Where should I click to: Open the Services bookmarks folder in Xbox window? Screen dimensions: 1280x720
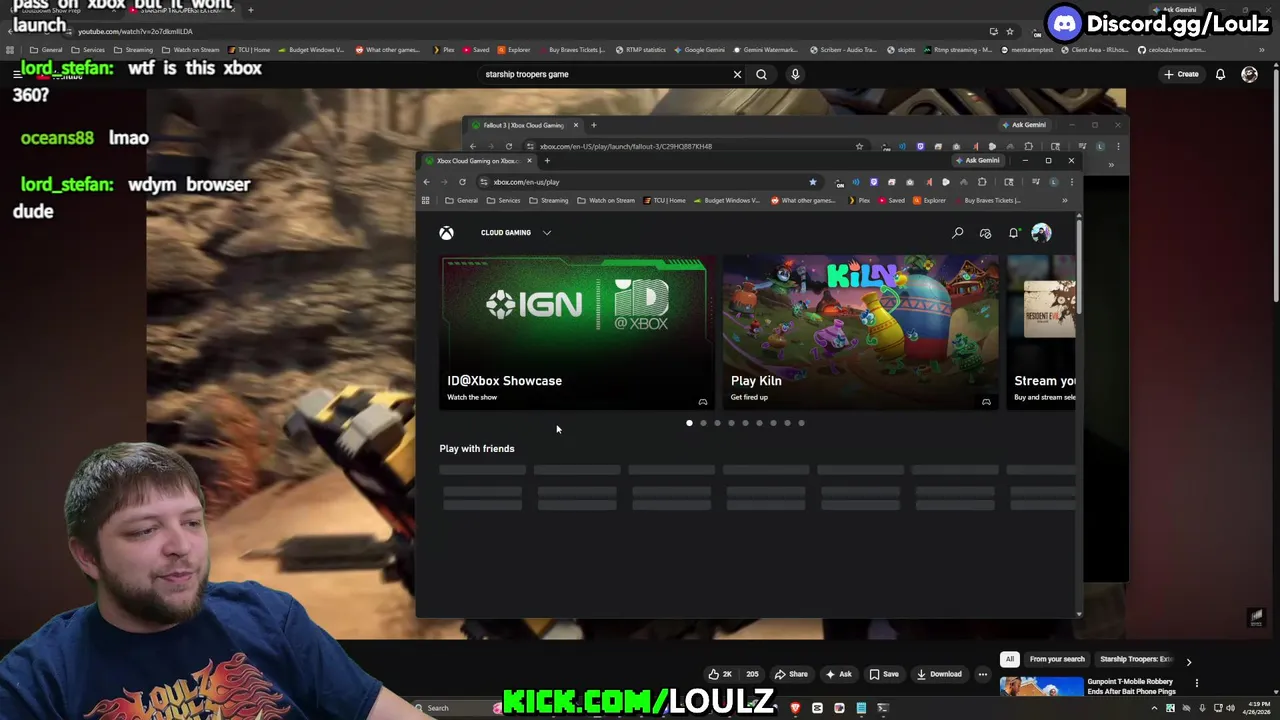tap(503, 200)
